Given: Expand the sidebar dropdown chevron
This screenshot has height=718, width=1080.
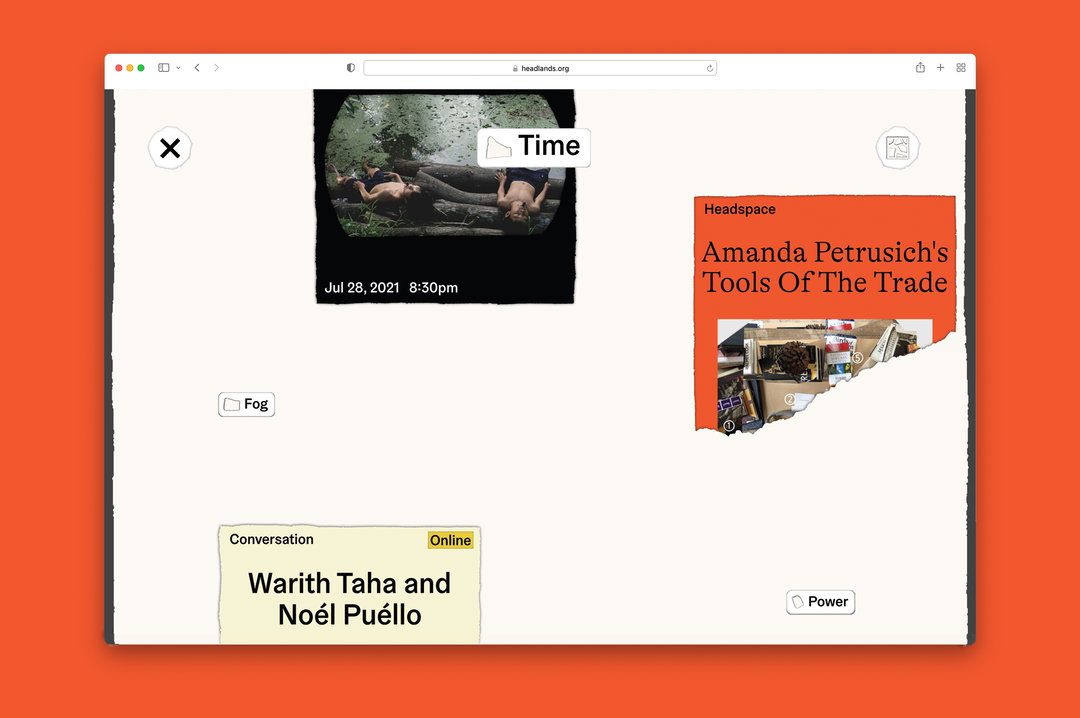Looking at the screenshot, I should 178,68.
